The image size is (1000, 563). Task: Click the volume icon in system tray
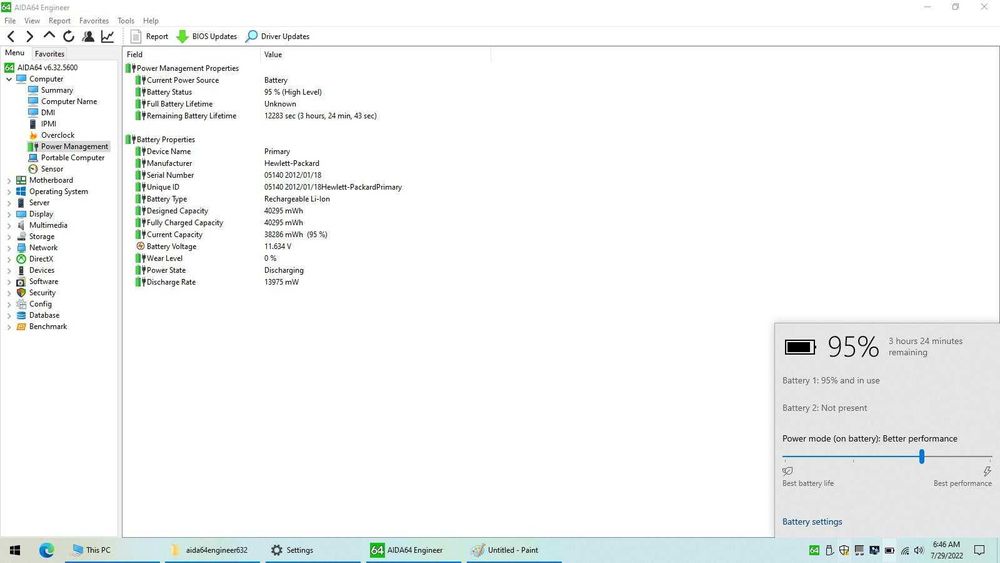tap(919, 550)
